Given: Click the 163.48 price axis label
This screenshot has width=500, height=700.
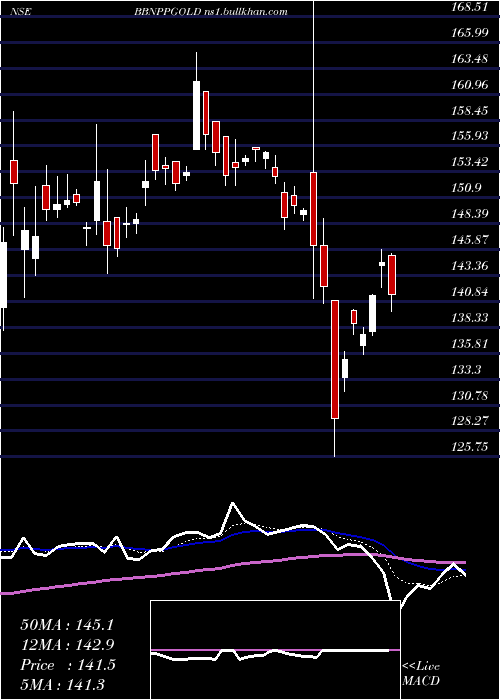Looking at the screenshot, I should 469,58.
